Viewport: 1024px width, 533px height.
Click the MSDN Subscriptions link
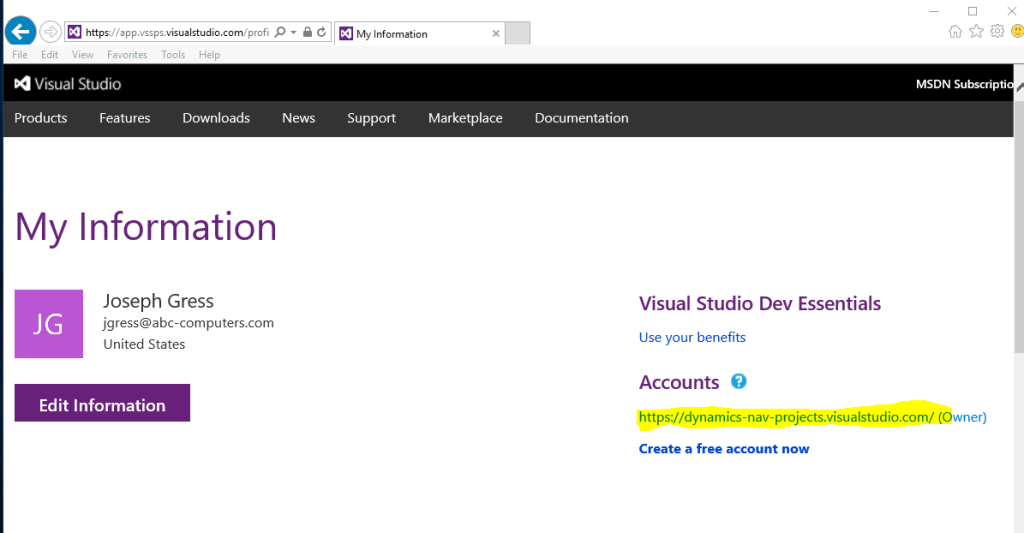click(965, 84)
